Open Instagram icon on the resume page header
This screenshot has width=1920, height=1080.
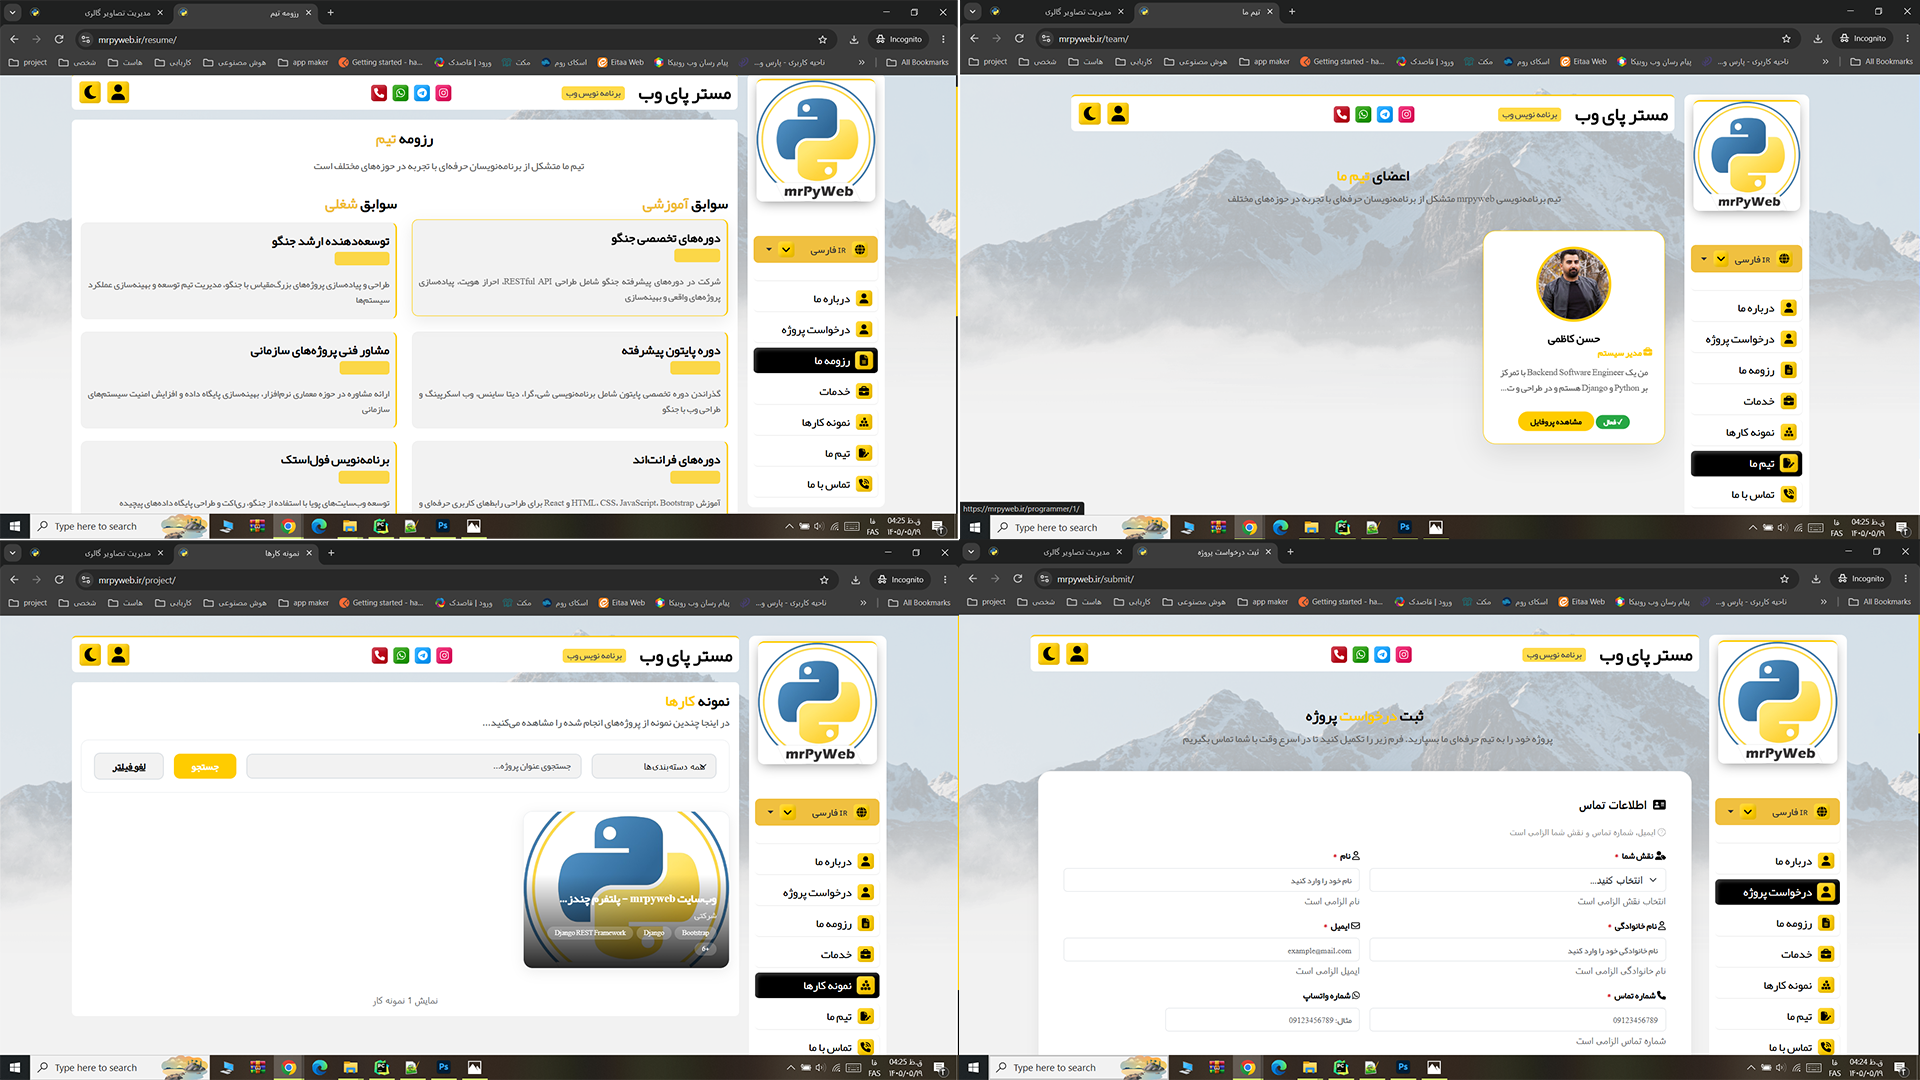[444, 93]
